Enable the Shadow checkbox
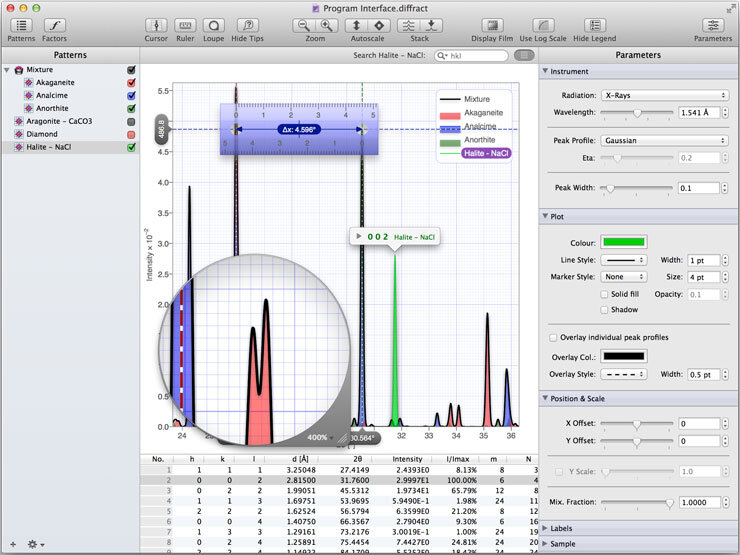Screen dimensions: 740x555 coord(604,310)
